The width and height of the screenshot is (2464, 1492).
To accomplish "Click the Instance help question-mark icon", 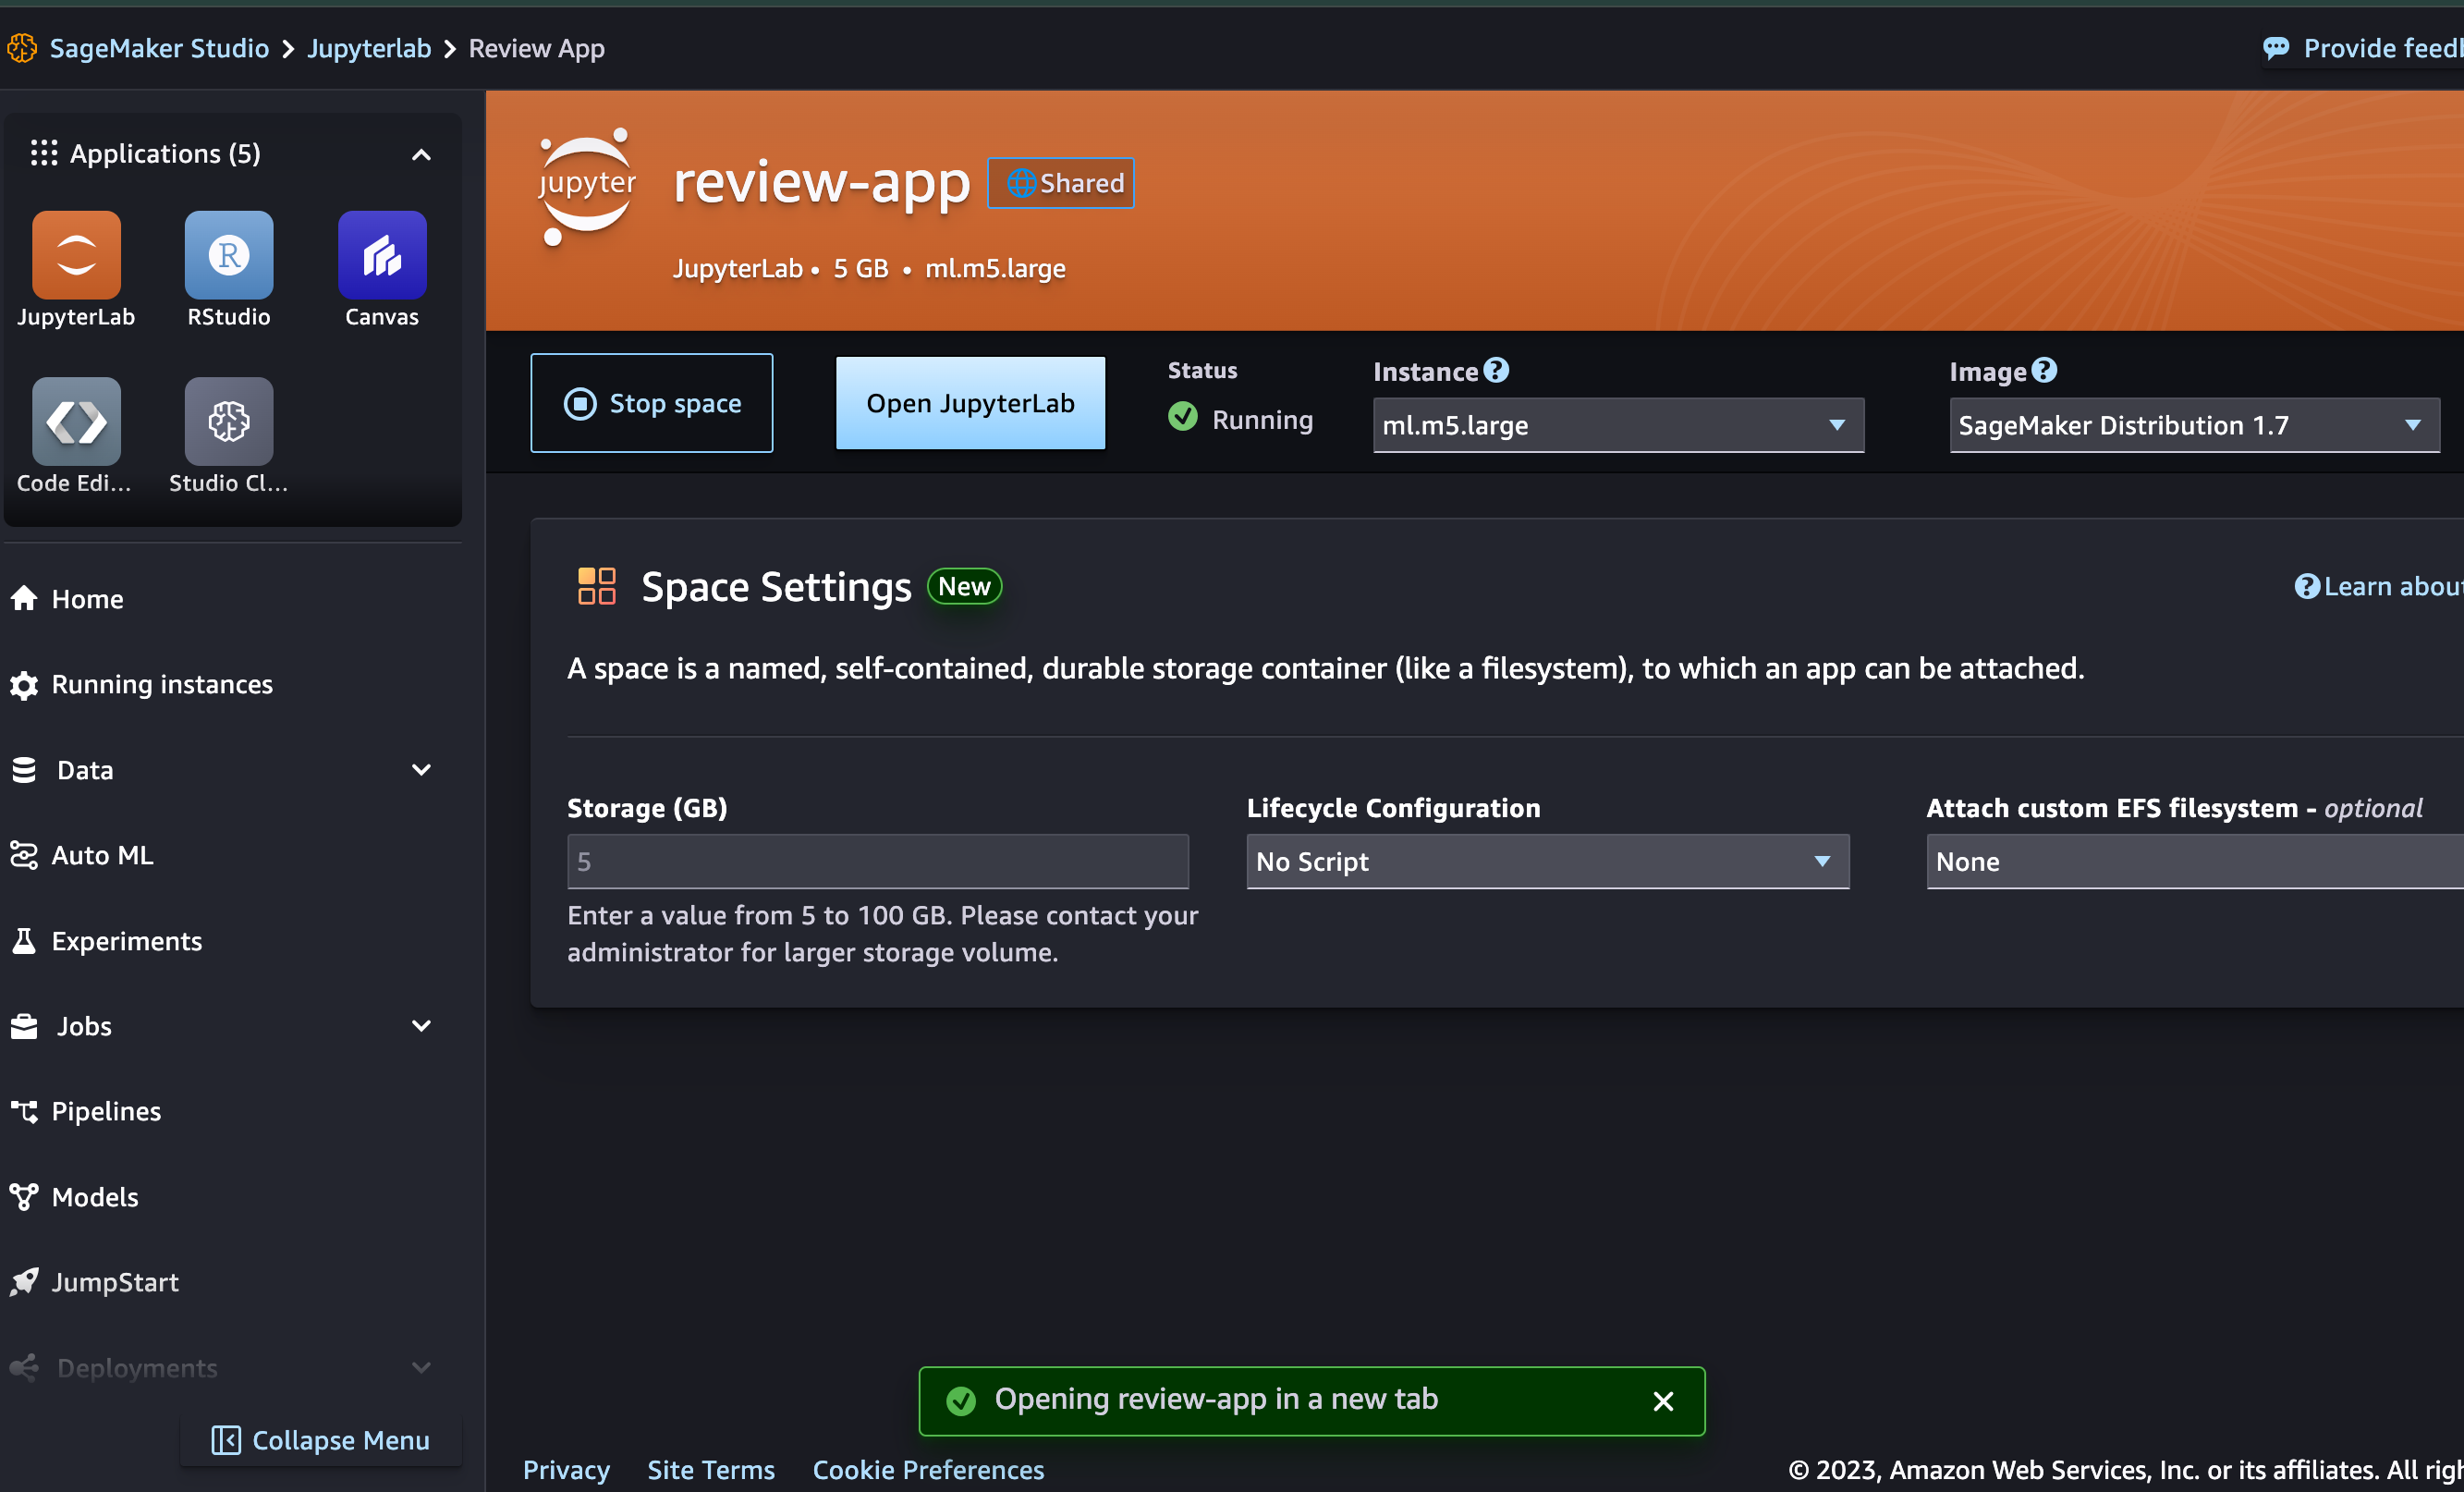I will click(1495, 370).
